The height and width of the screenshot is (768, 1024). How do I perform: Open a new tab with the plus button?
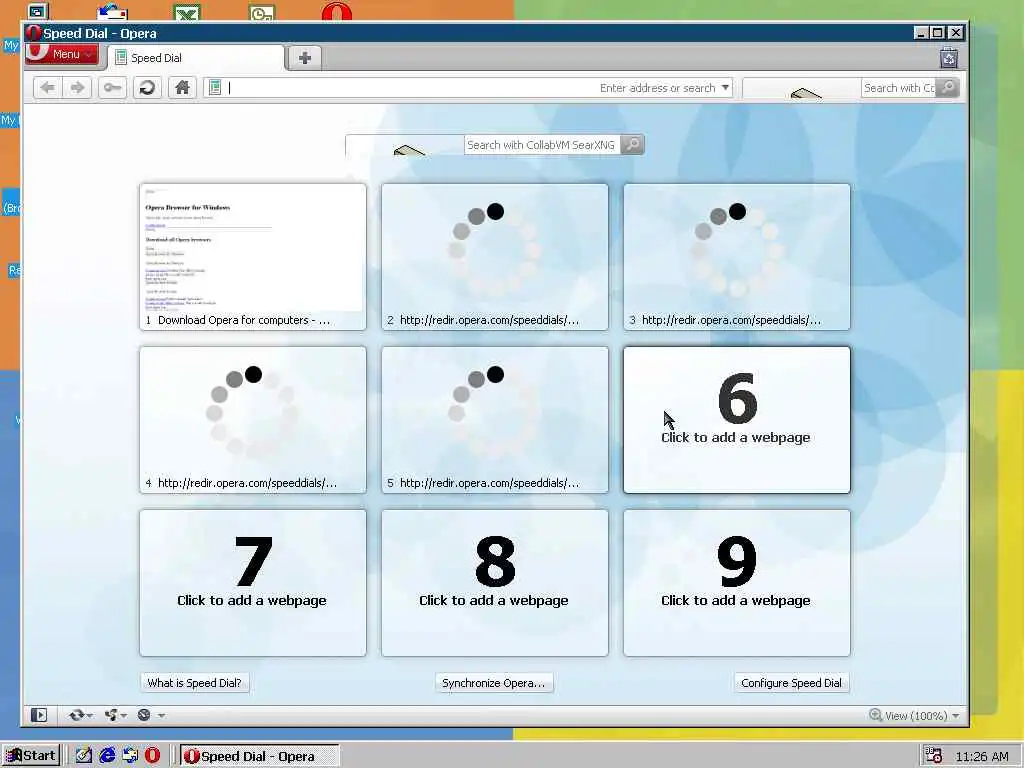(304, 57)
